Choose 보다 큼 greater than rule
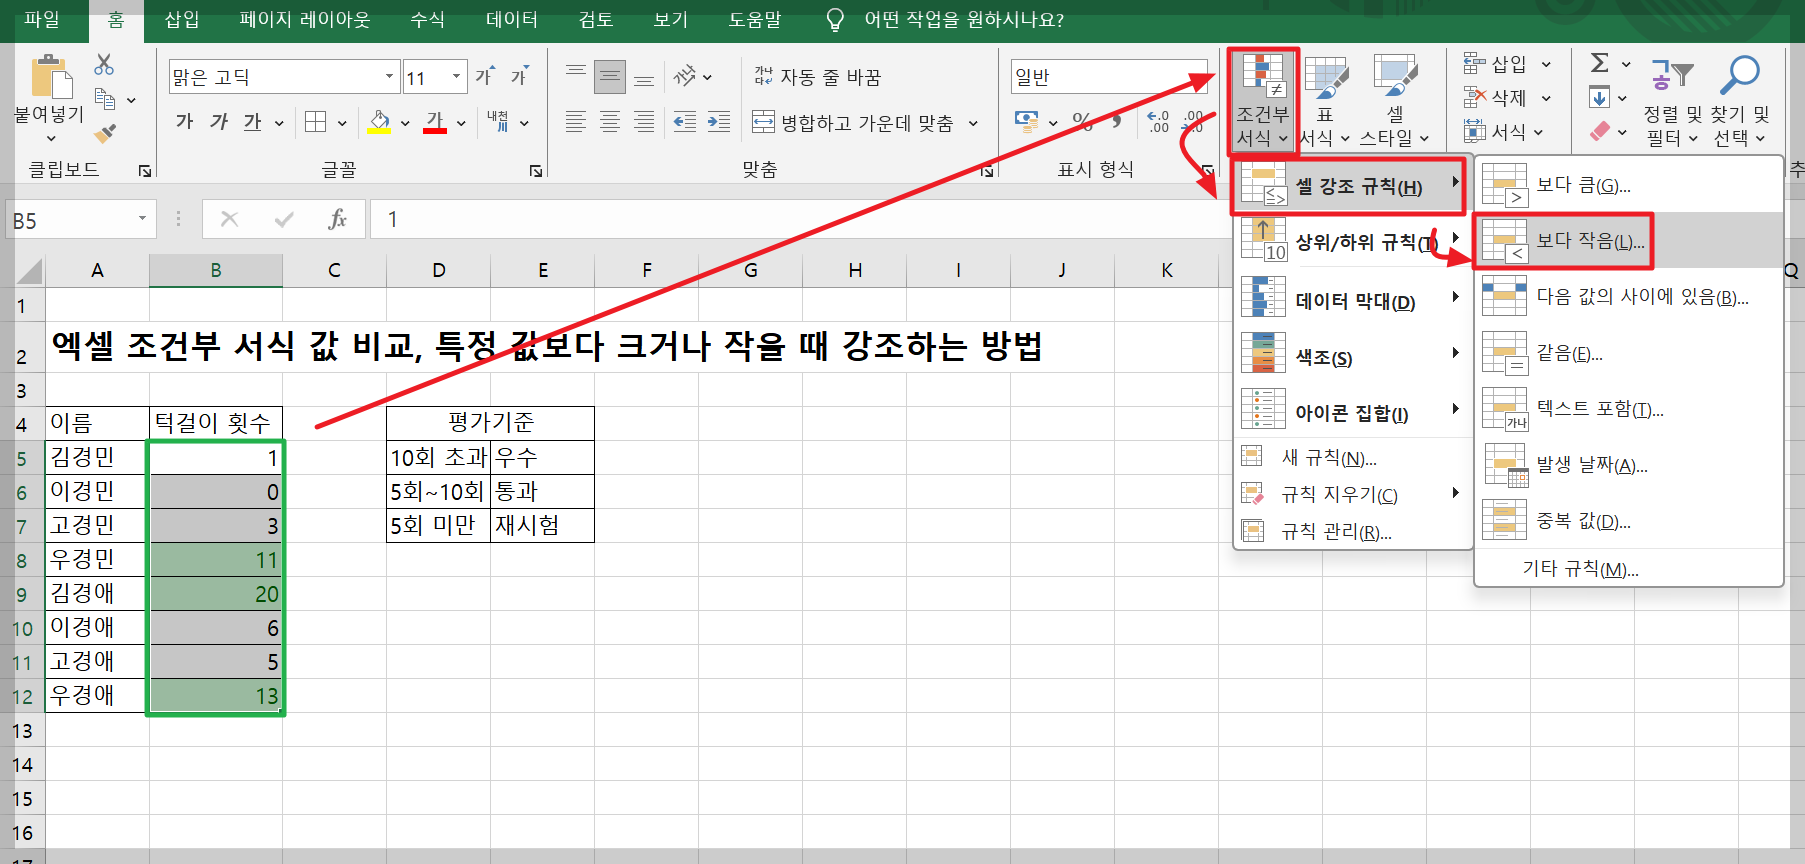Viewport: 1805px width, 864px height. [x=1629, y=185]
